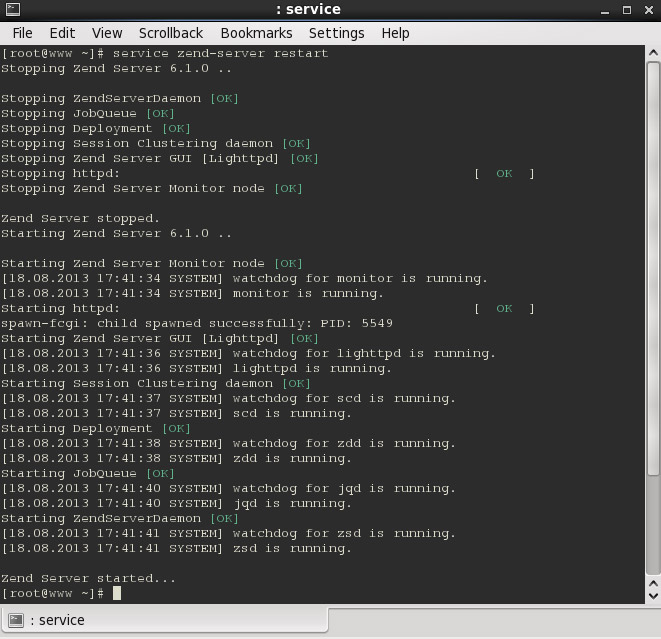Open the Bookmarks menu
The width and height of the screenshot is (661, 639).
click(256, 33)
